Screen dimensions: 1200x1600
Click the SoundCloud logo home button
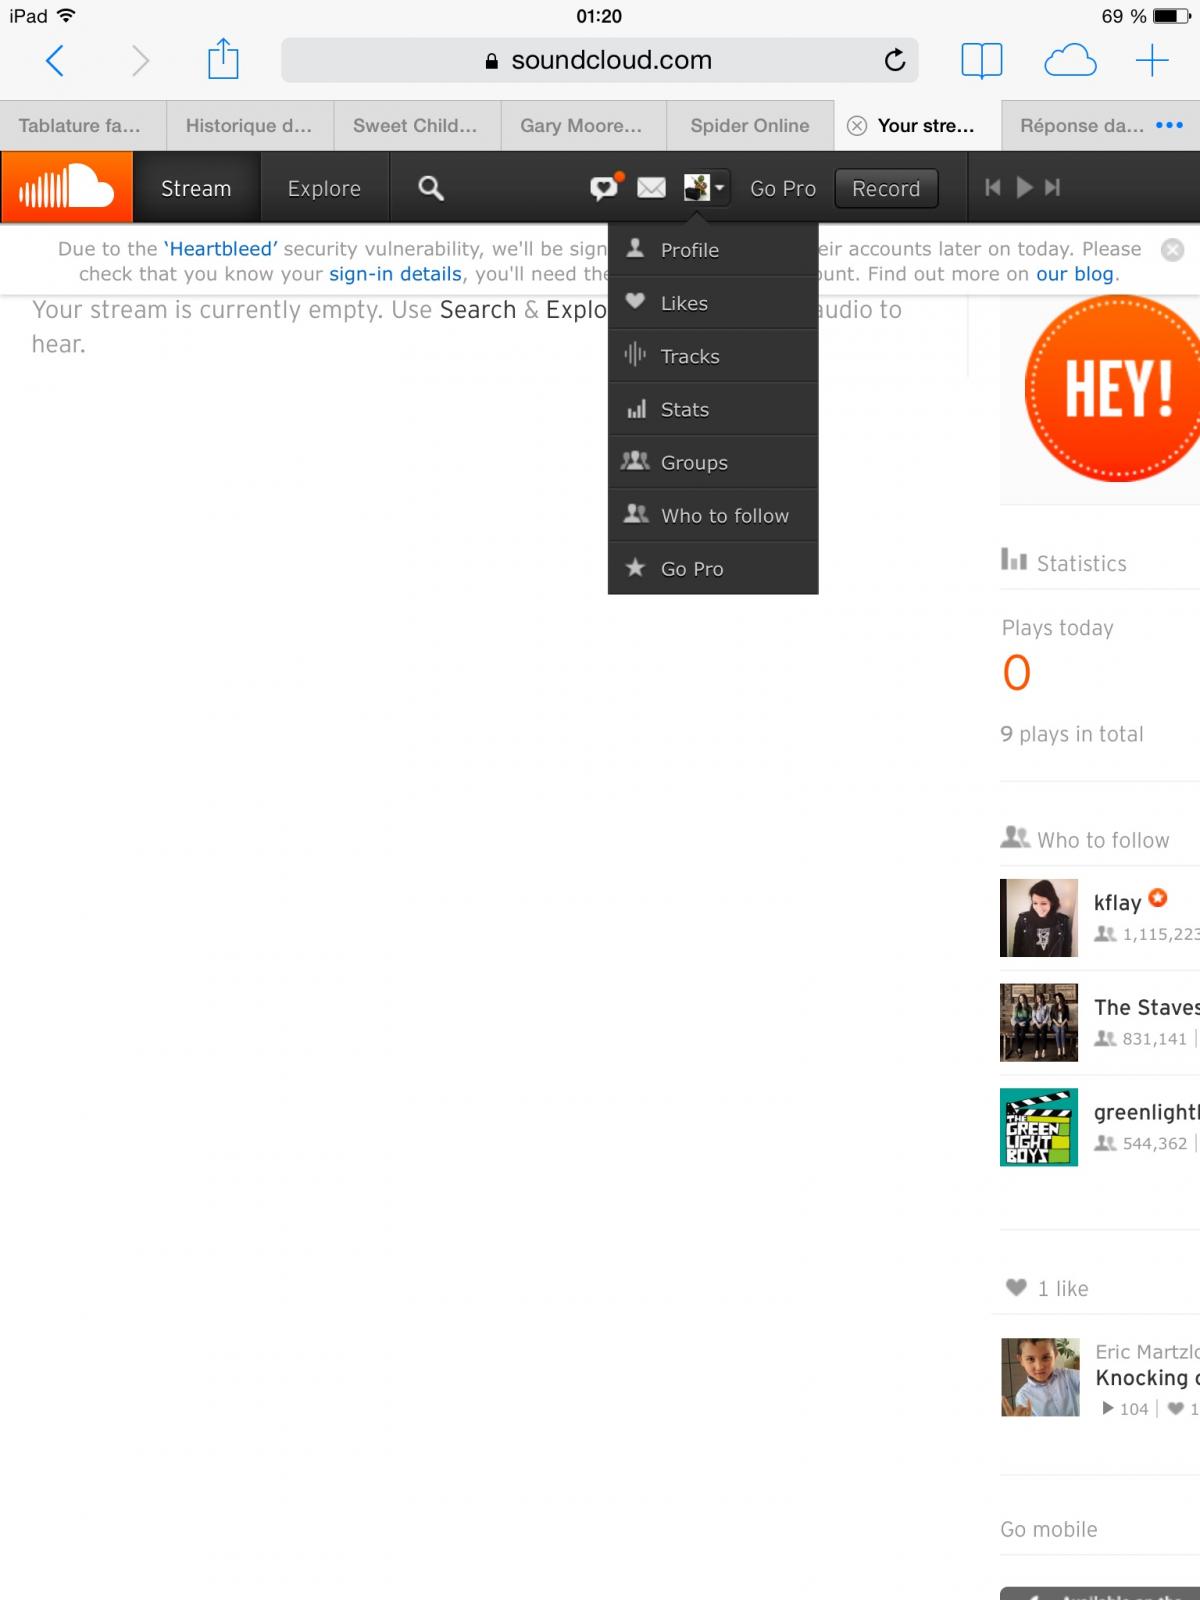coord(66,187)
